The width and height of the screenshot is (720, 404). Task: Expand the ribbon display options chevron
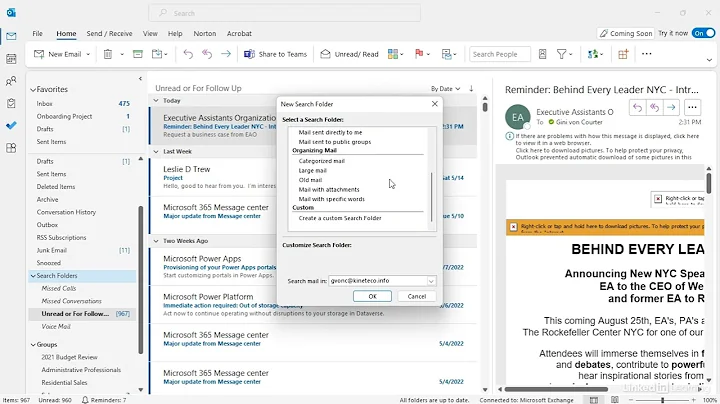click(709, 60)
